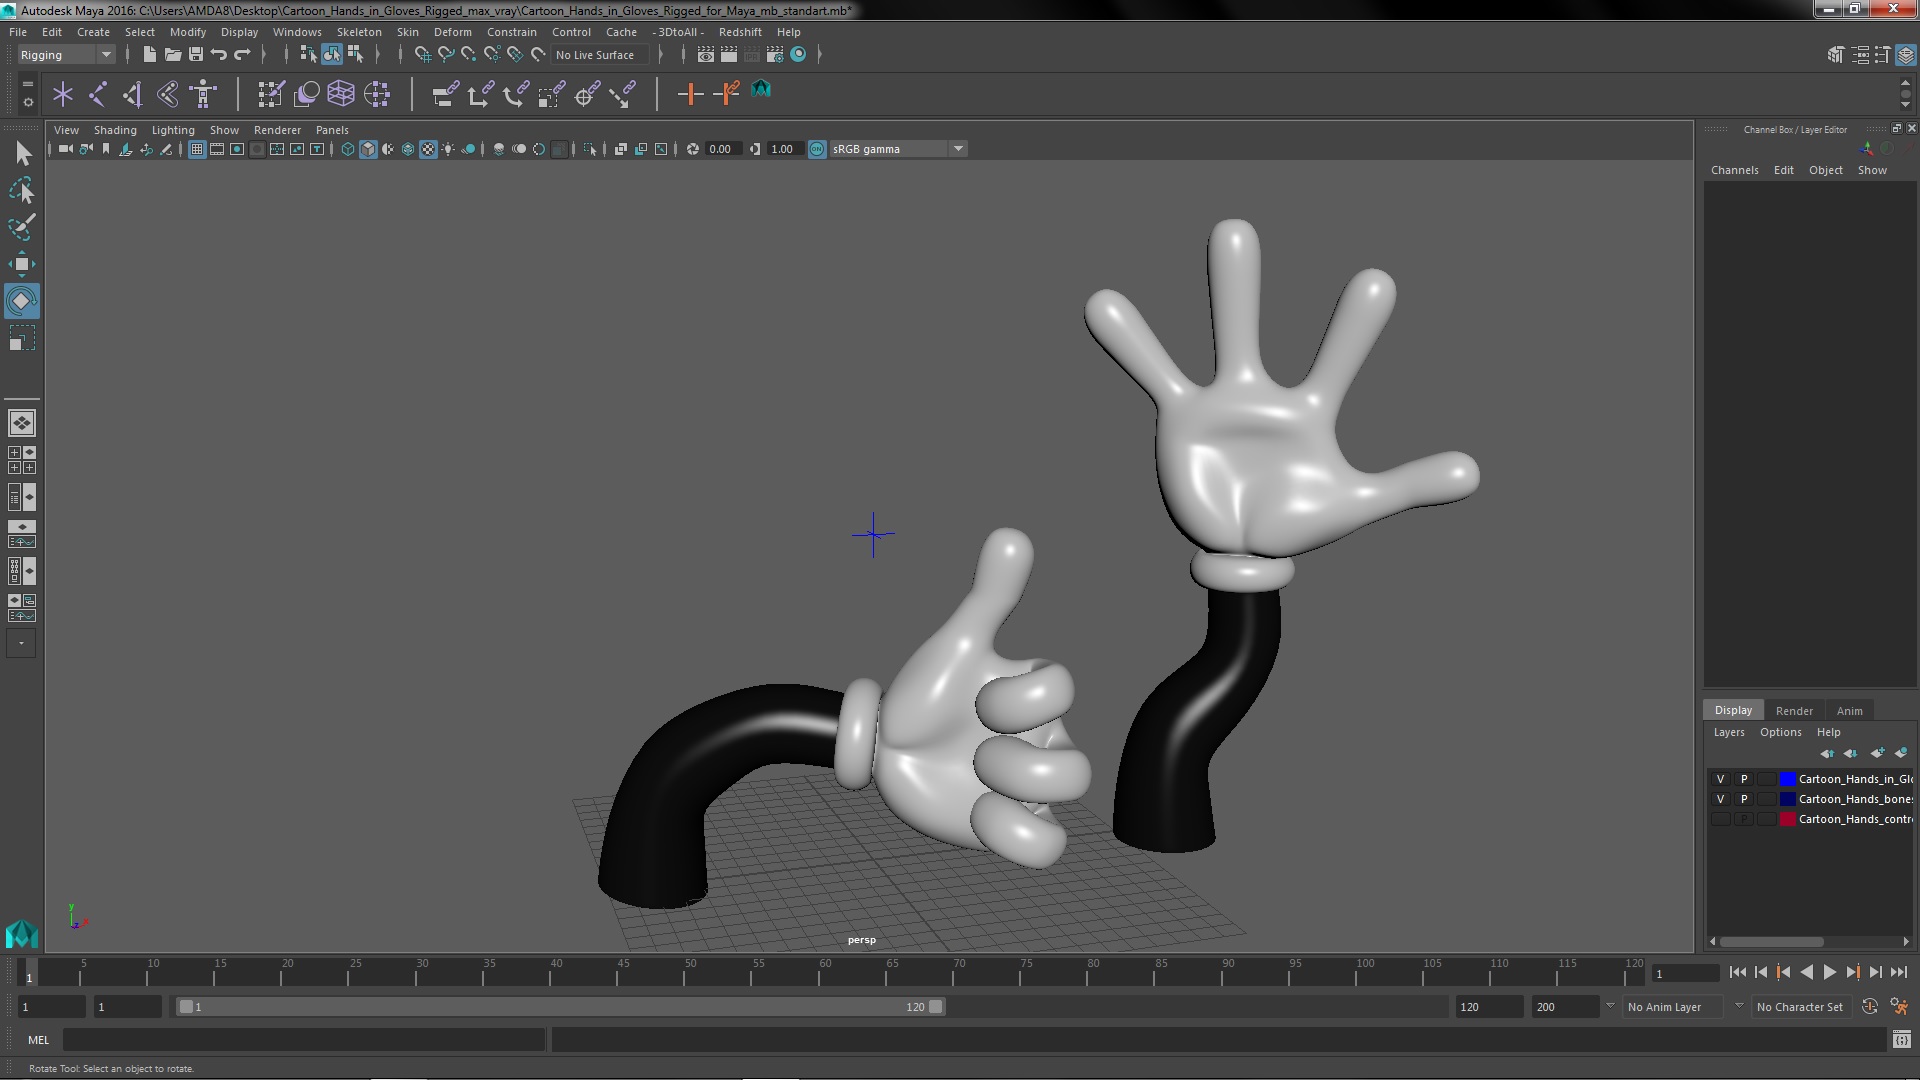Open Channels menu in Channel Box

coord(1734,170)
